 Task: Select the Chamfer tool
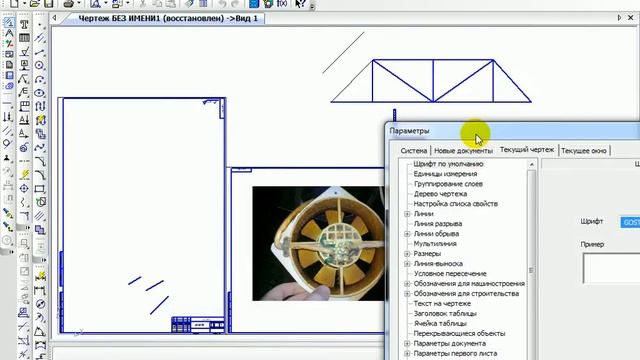pyautogui.click(x=40, y=162)
